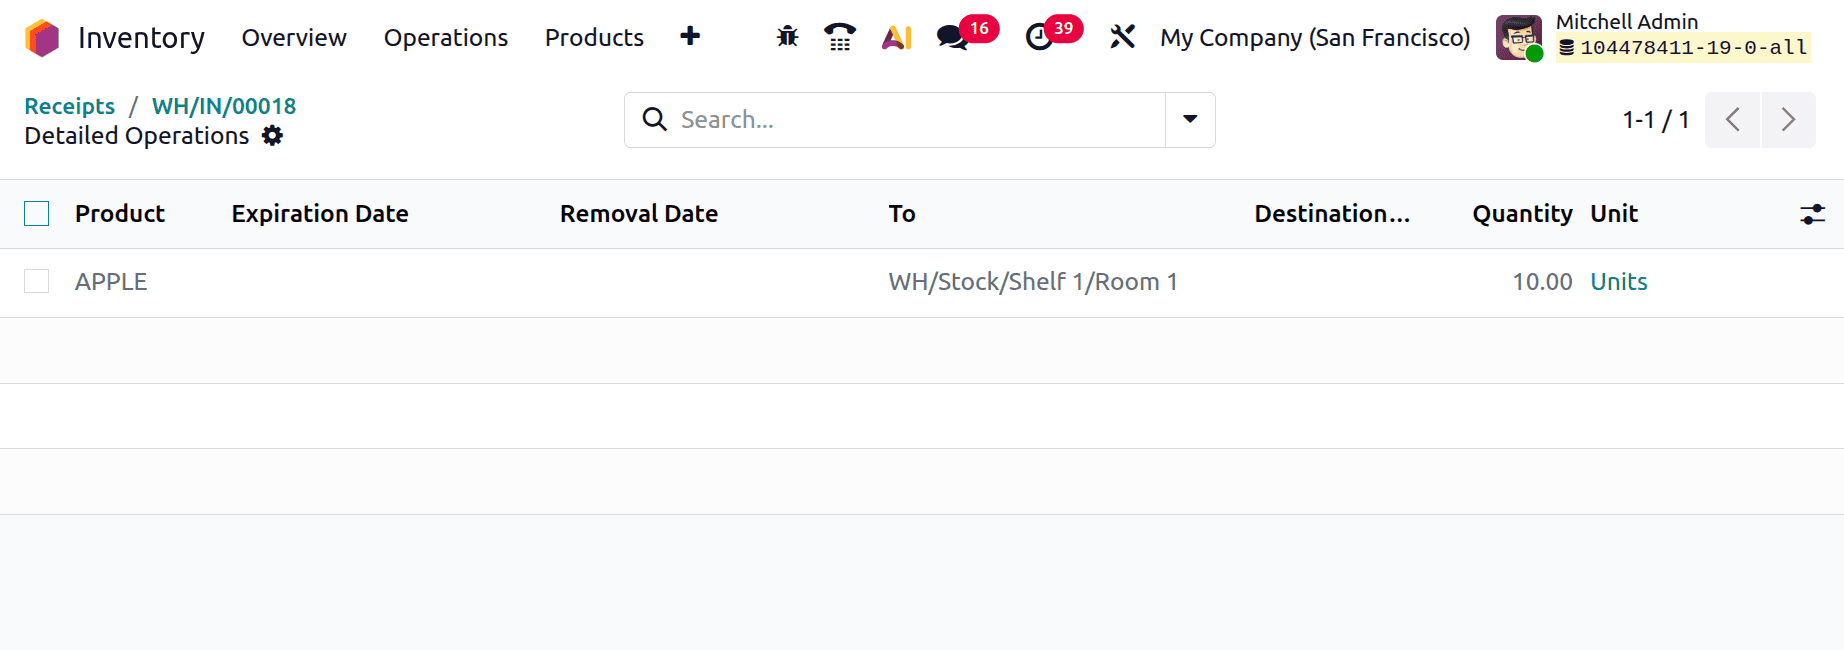Click the search magnifier icon
Image resolution: width=1844 pixels, height=650 pixels.
click(655, 119)
